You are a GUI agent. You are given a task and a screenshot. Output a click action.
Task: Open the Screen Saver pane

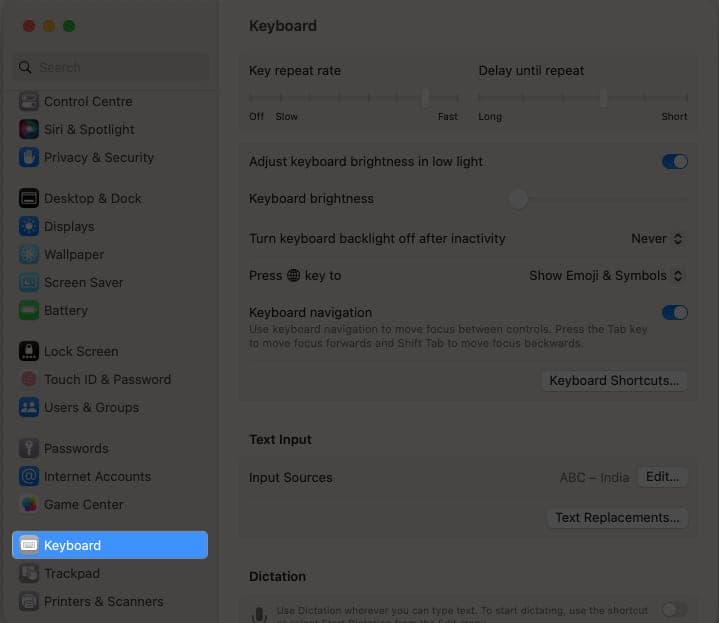(110, 282)
